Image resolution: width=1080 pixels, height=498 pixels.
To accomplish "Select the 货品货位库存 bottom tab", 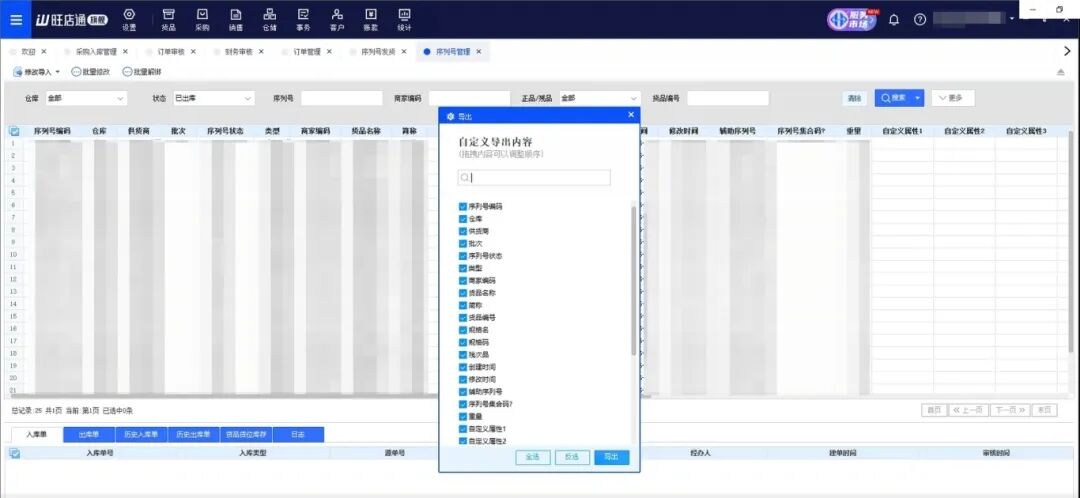I will pyautogui.click(x=246, y=435).
